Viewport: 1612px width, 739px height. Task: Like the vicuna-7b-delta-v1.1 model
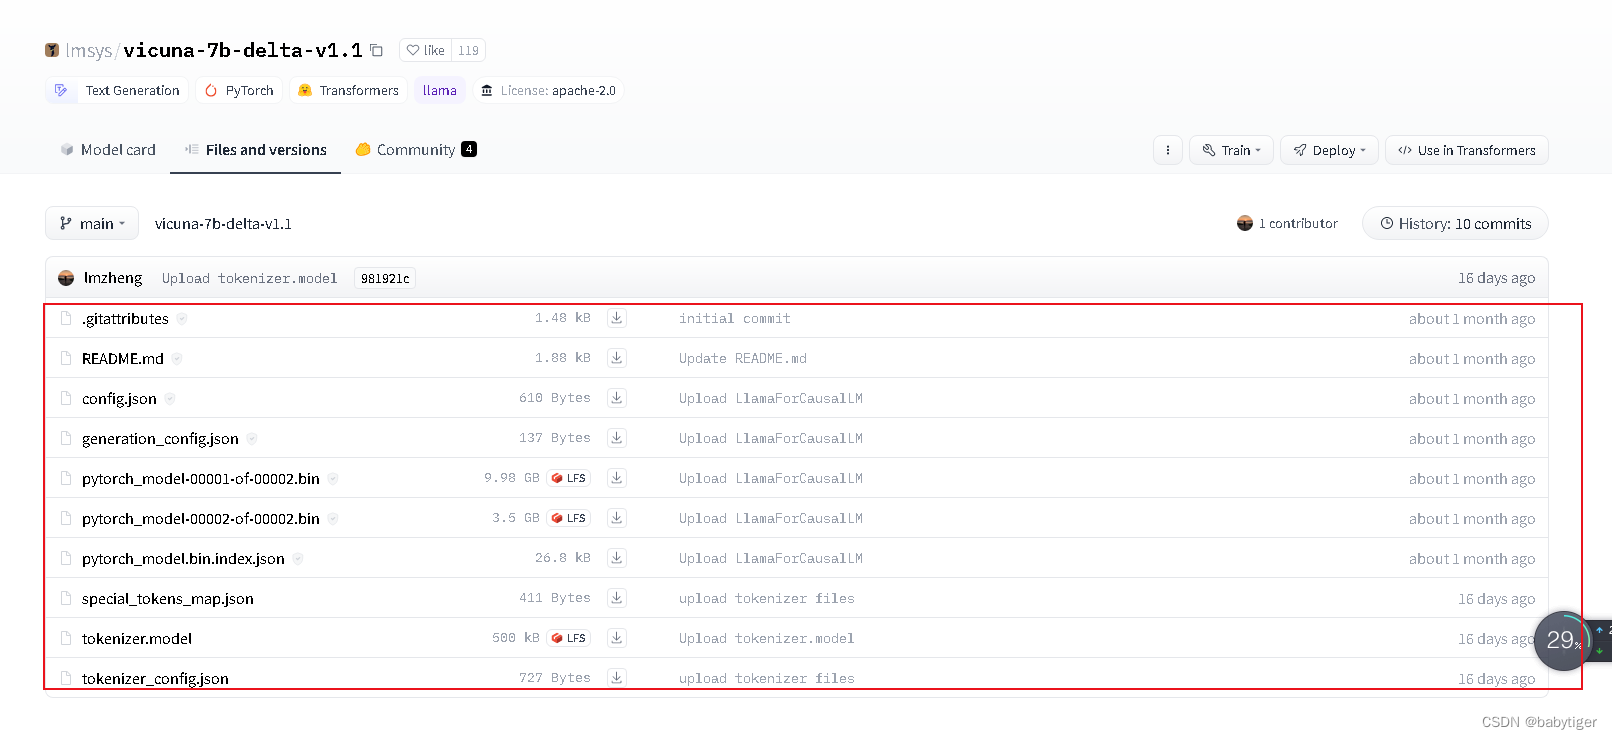coord(426,50)
